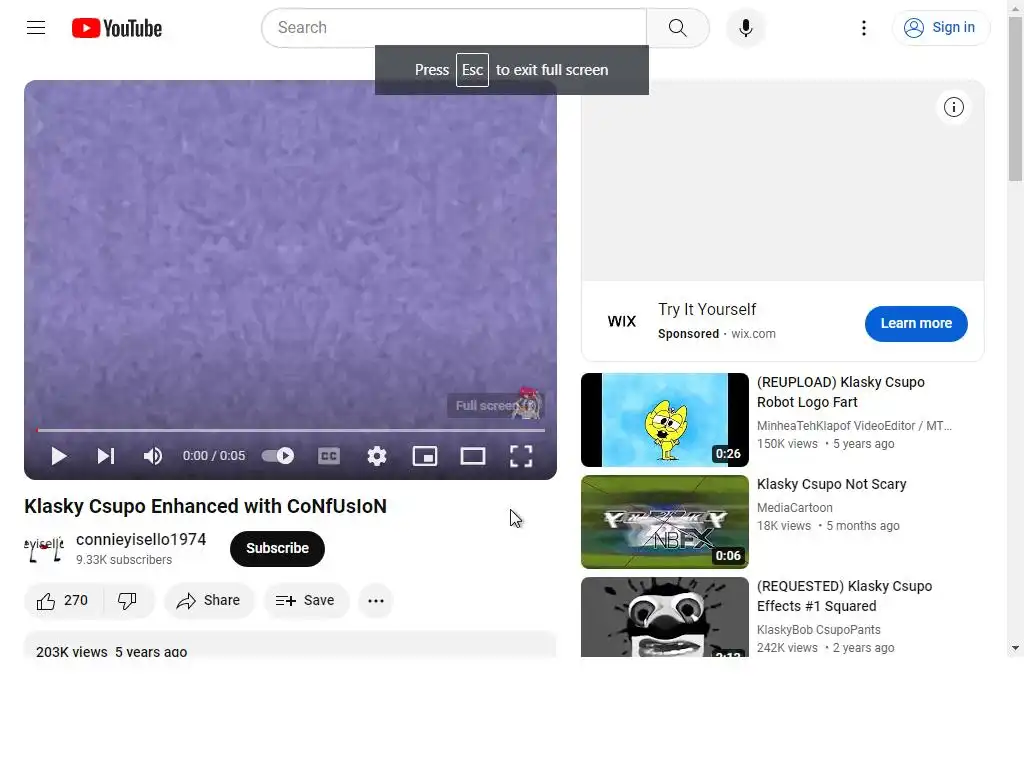
Task: Open '(REQUESTED) Klasky Csupo Effects #1 Squared' title
Action: coord(844,596)
